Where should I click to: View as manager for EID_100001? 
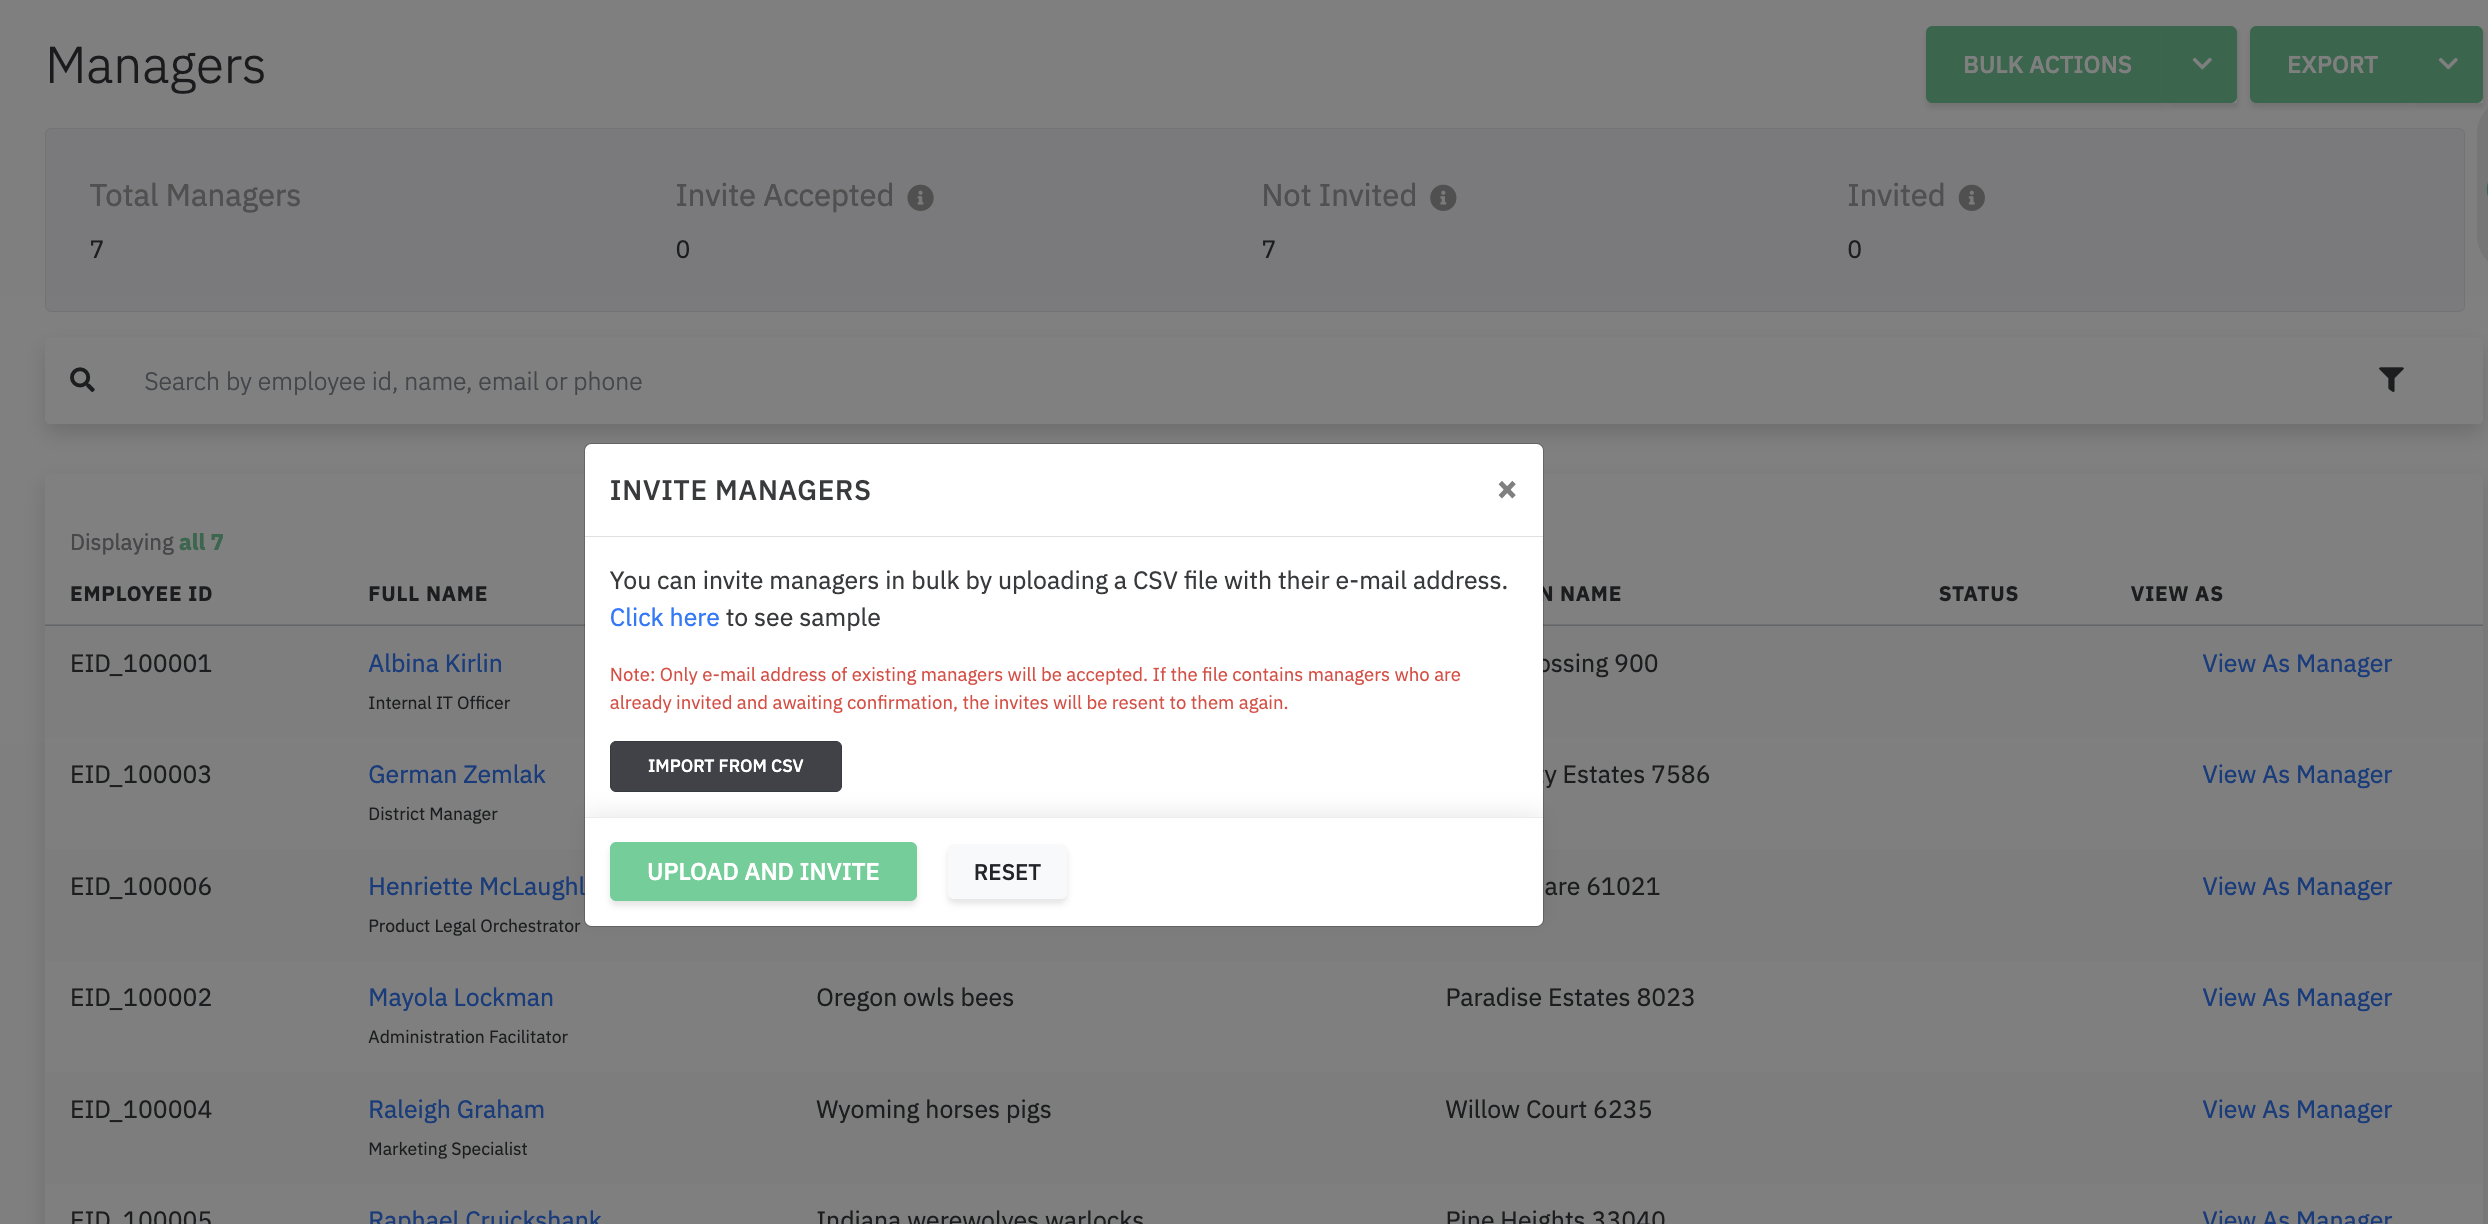coord(2296,664)
